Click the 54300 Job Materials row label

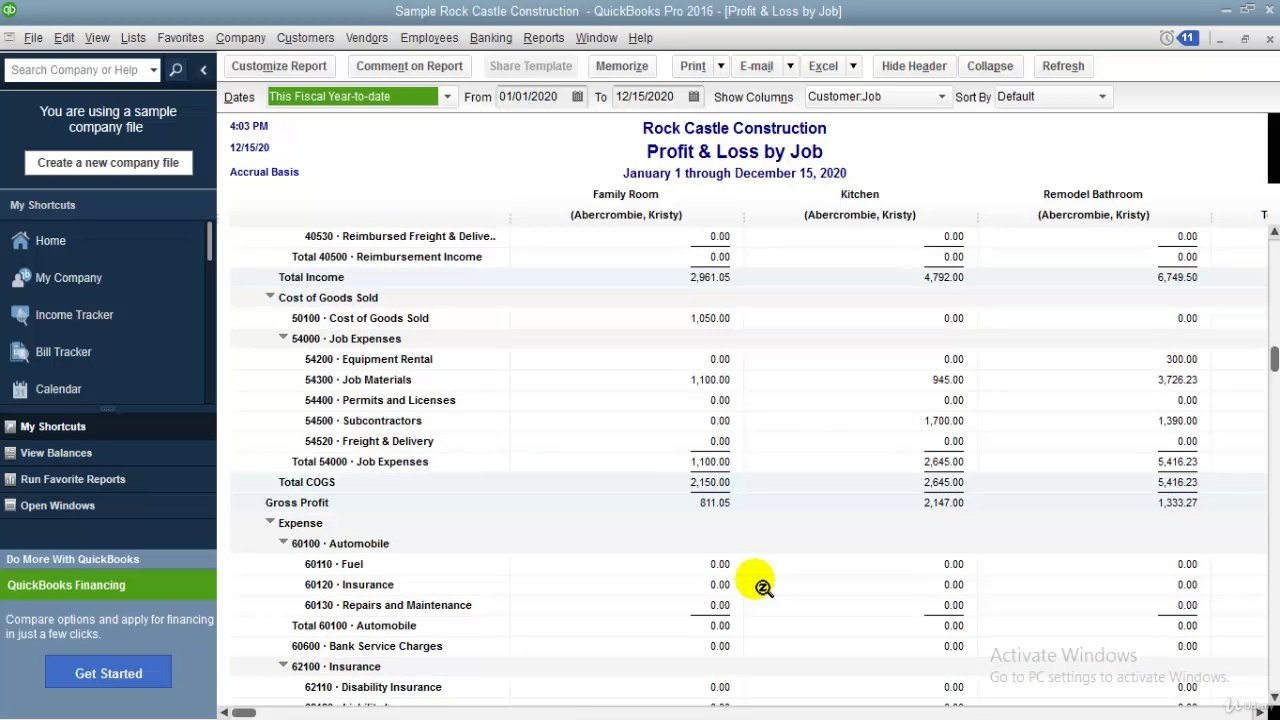click(x=358, y=380)
